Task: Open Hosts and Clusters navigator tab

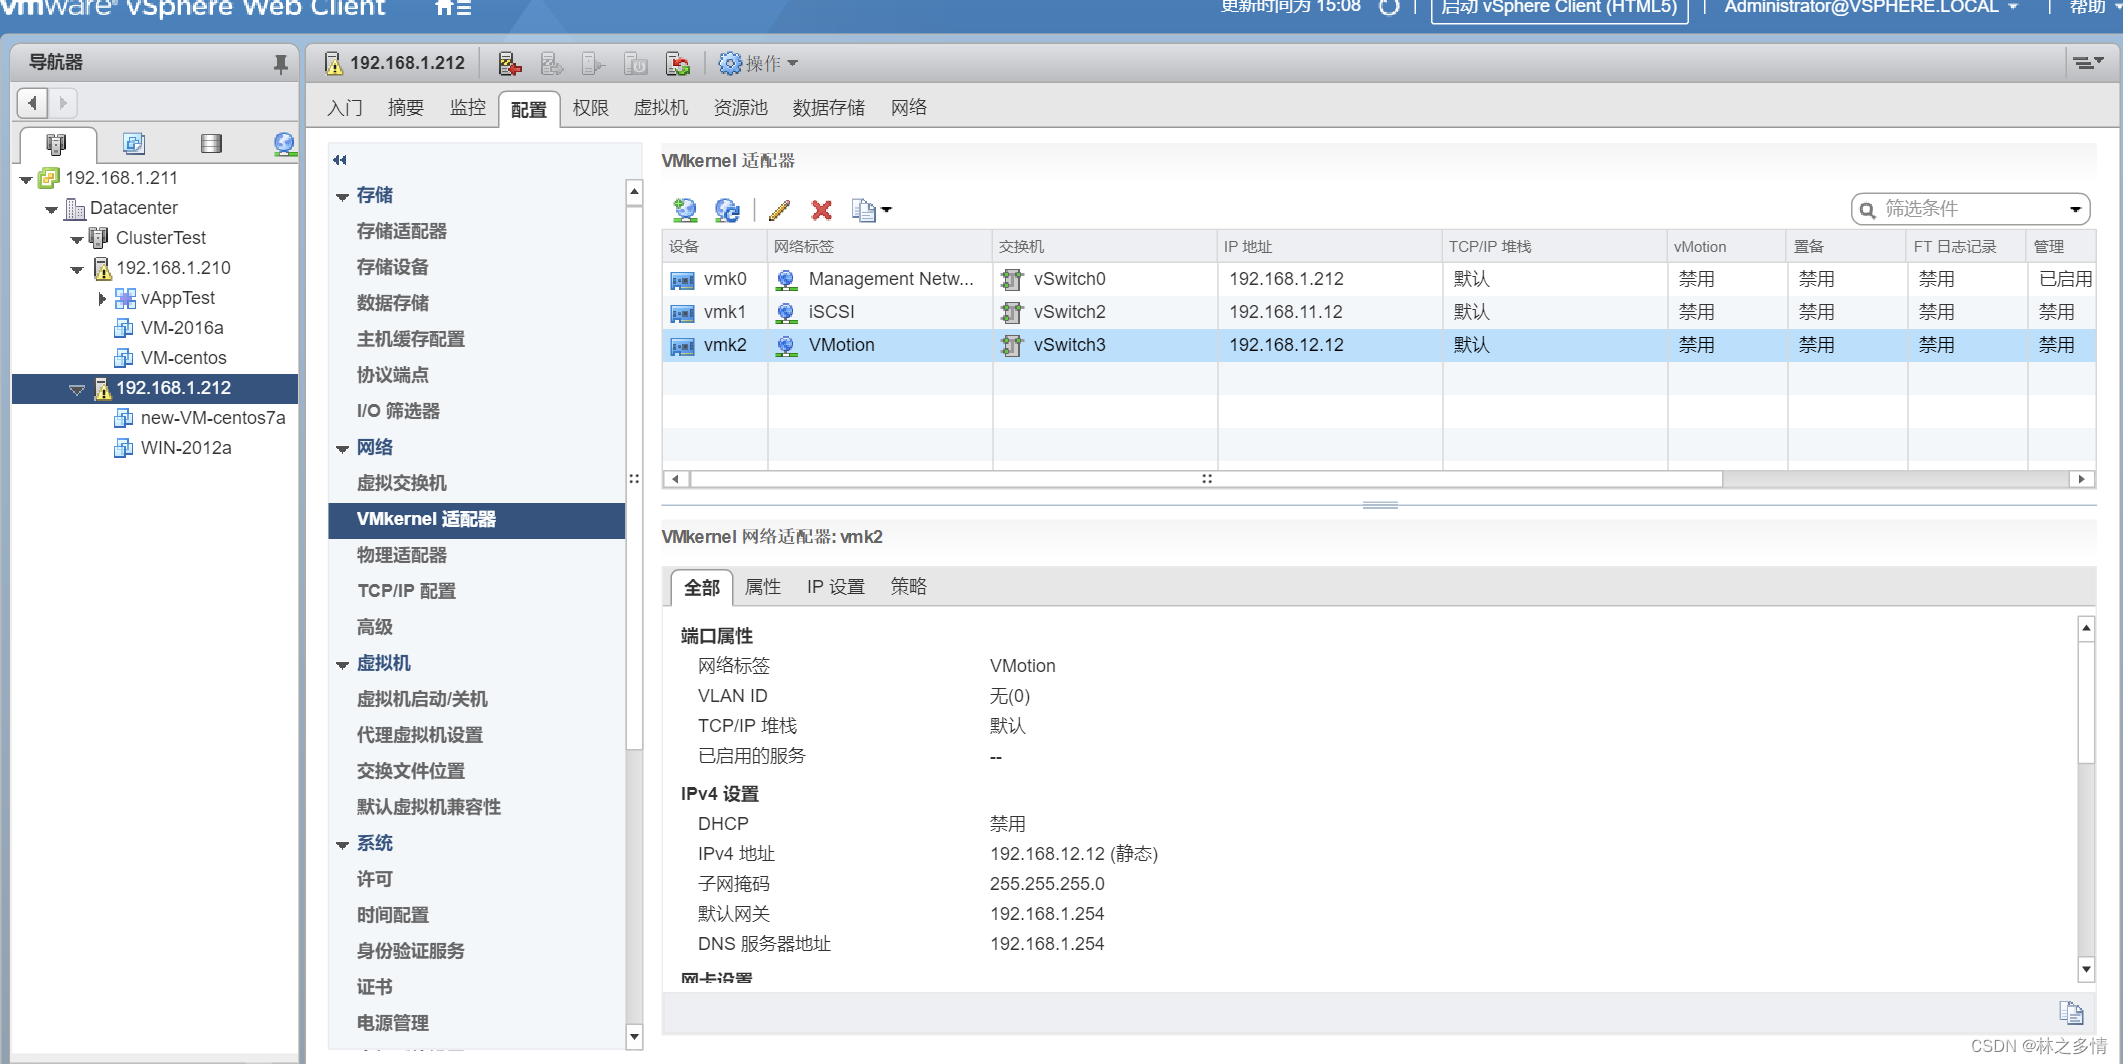Action: click(x=57, y=144)
